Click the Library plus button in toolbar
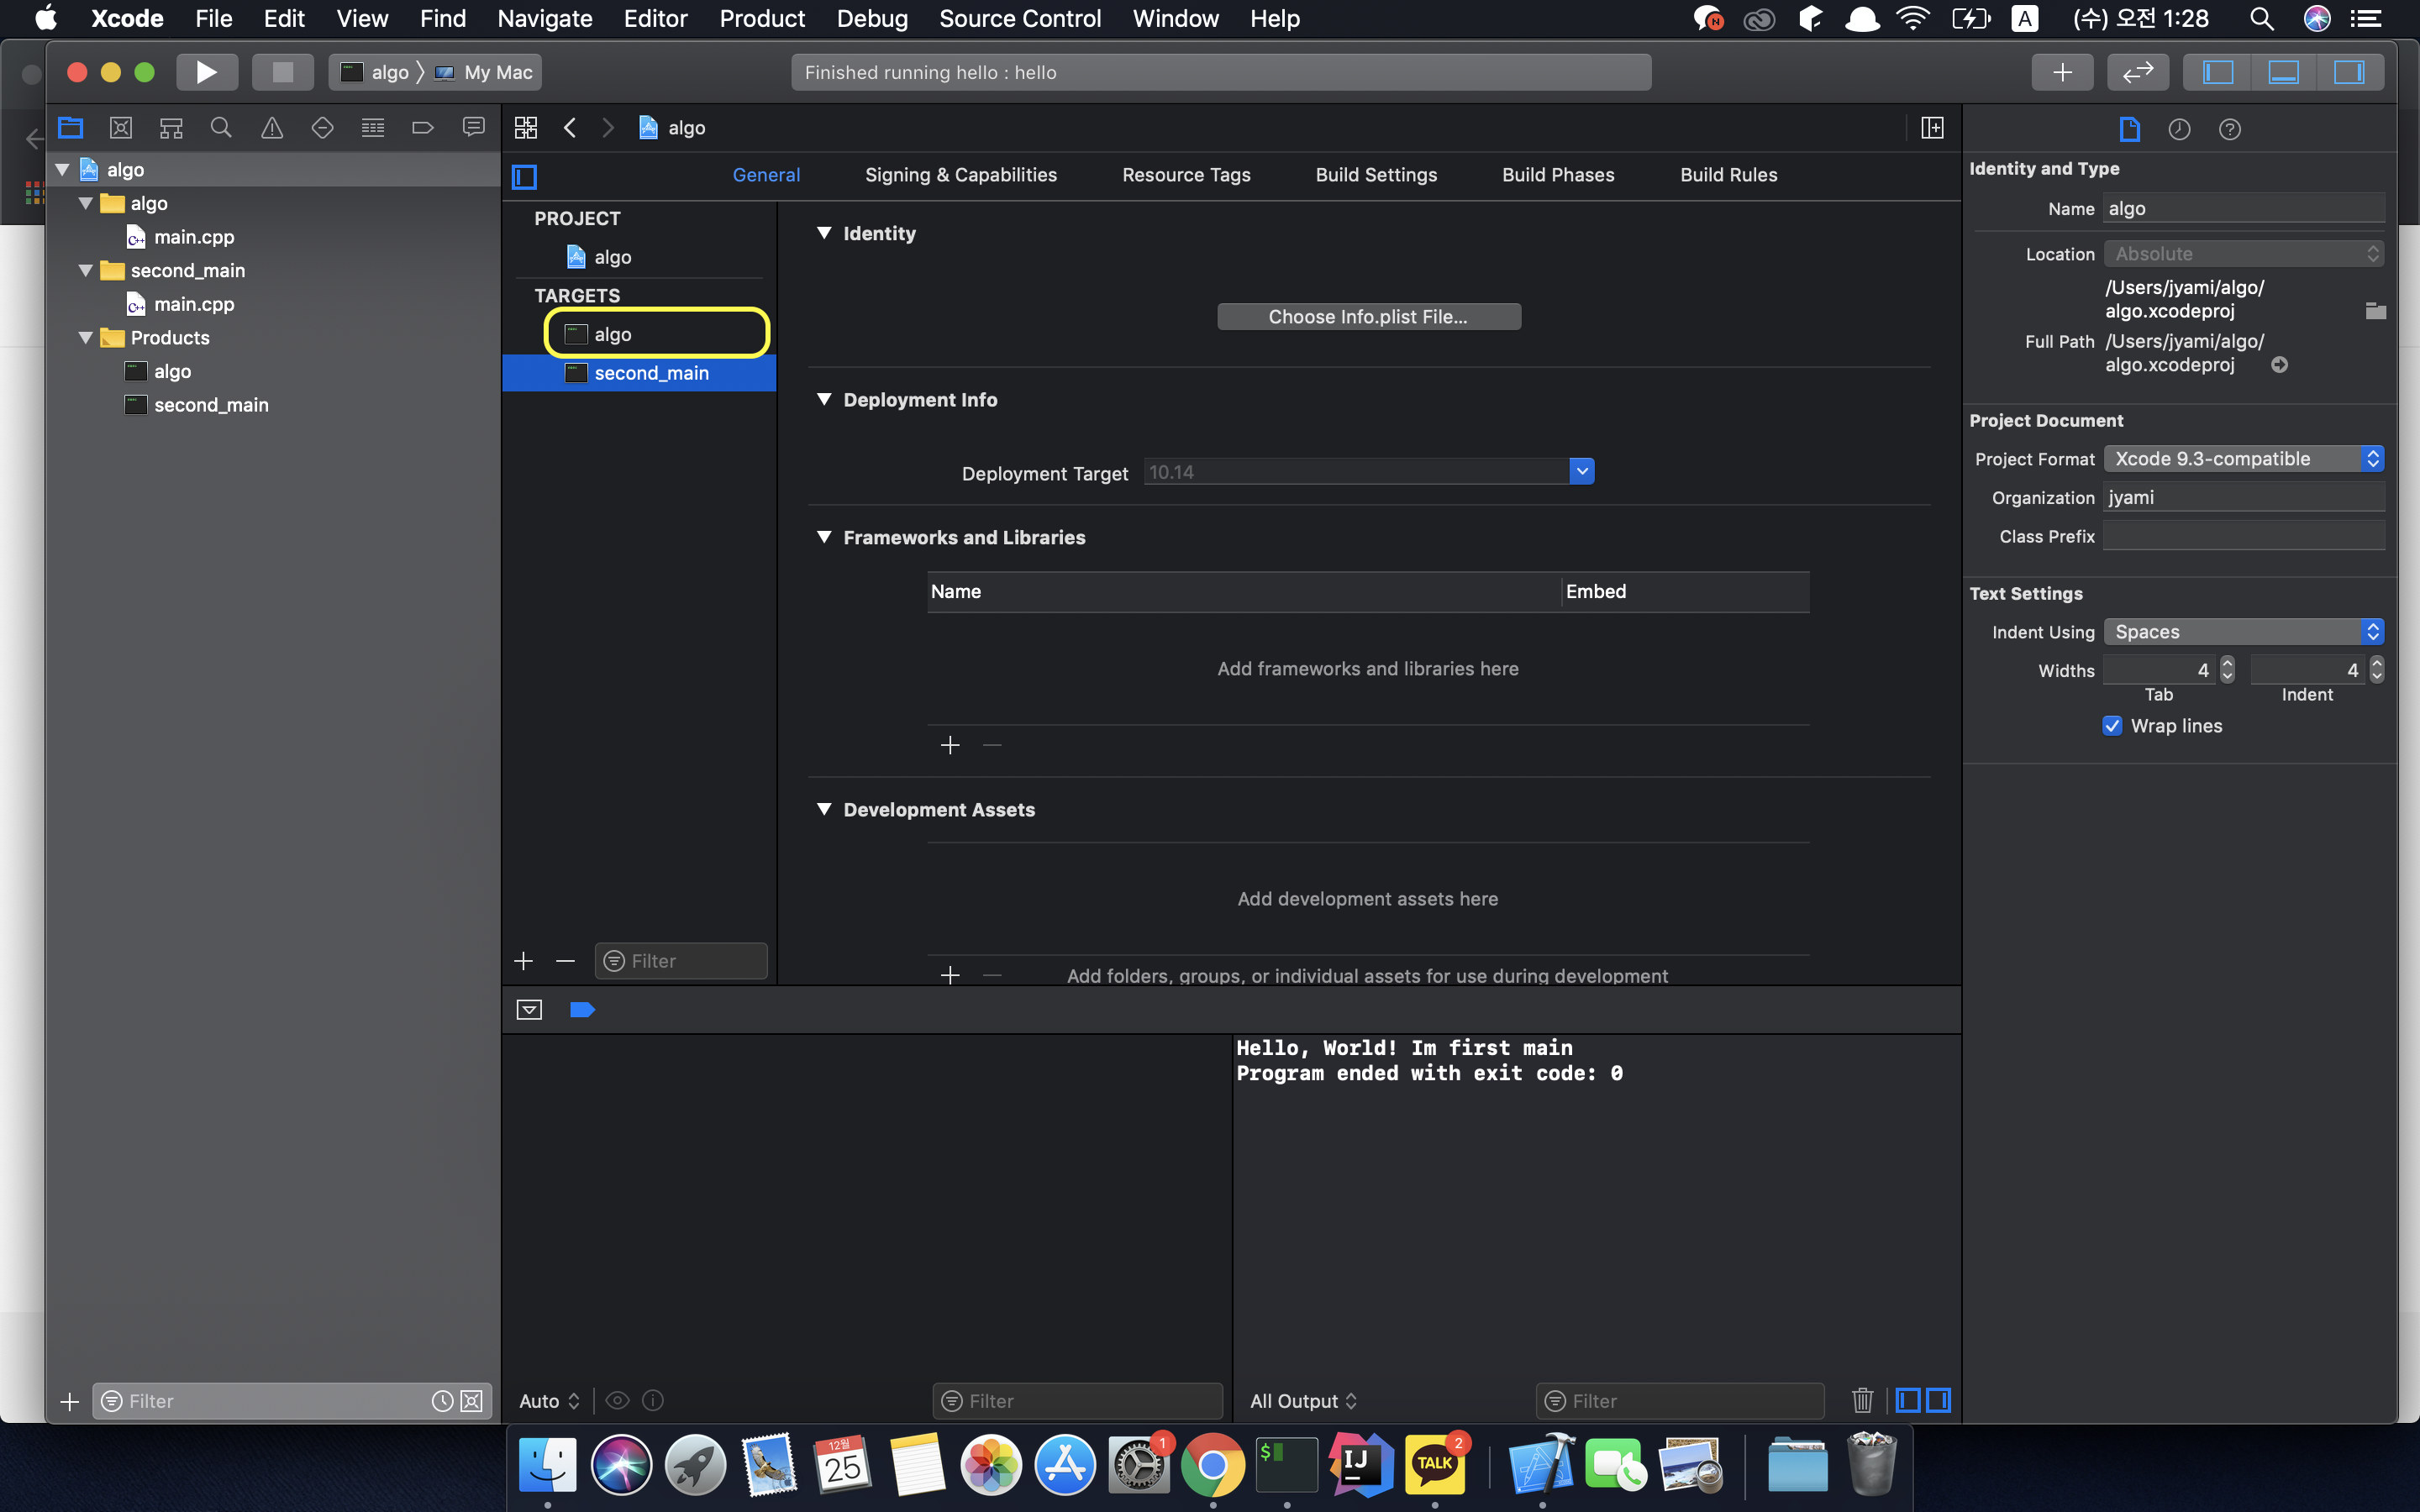Viewport: 2420px width, 1512px height. [2062, 72]
